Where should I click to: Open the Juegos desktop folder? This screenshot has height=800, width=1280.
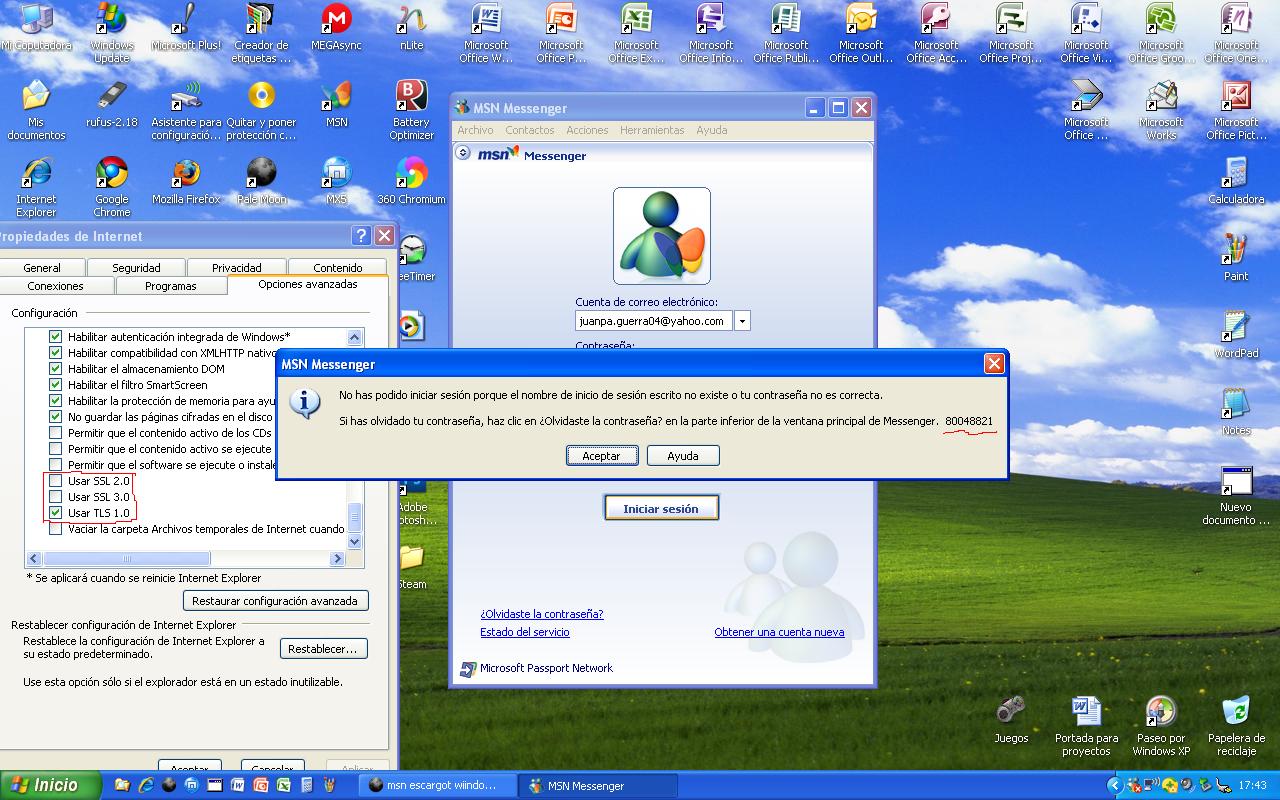coord(1011,720)
